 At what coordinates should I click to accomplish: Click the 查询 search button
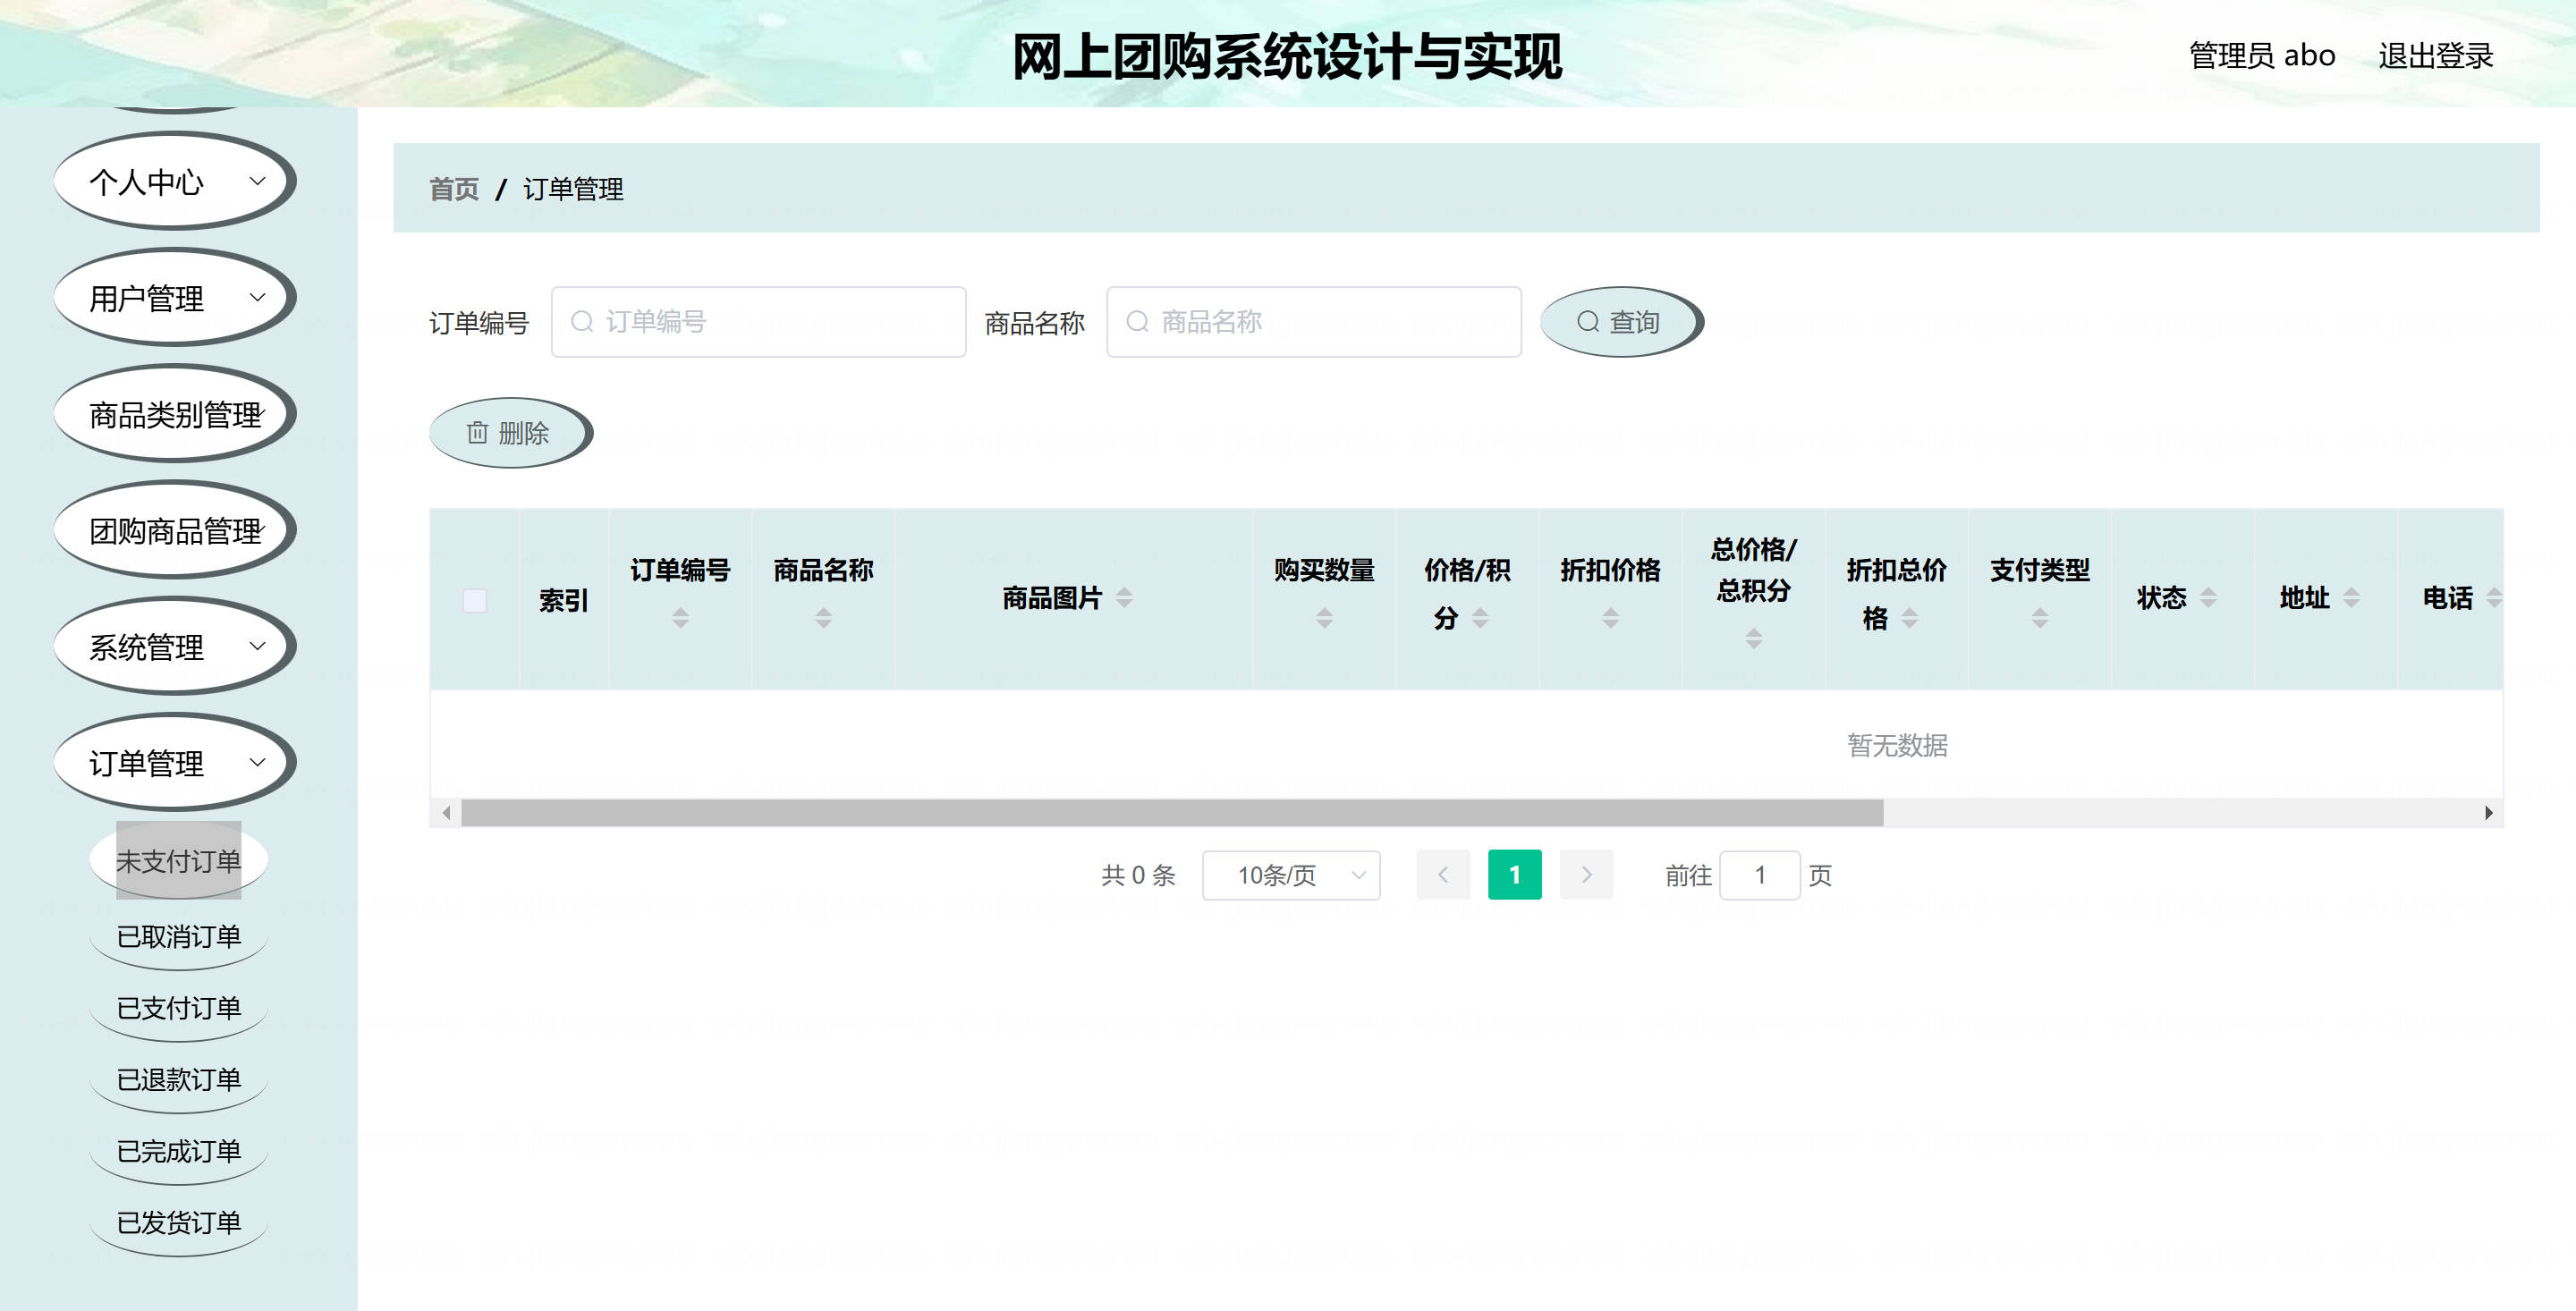coord(1620,322)
